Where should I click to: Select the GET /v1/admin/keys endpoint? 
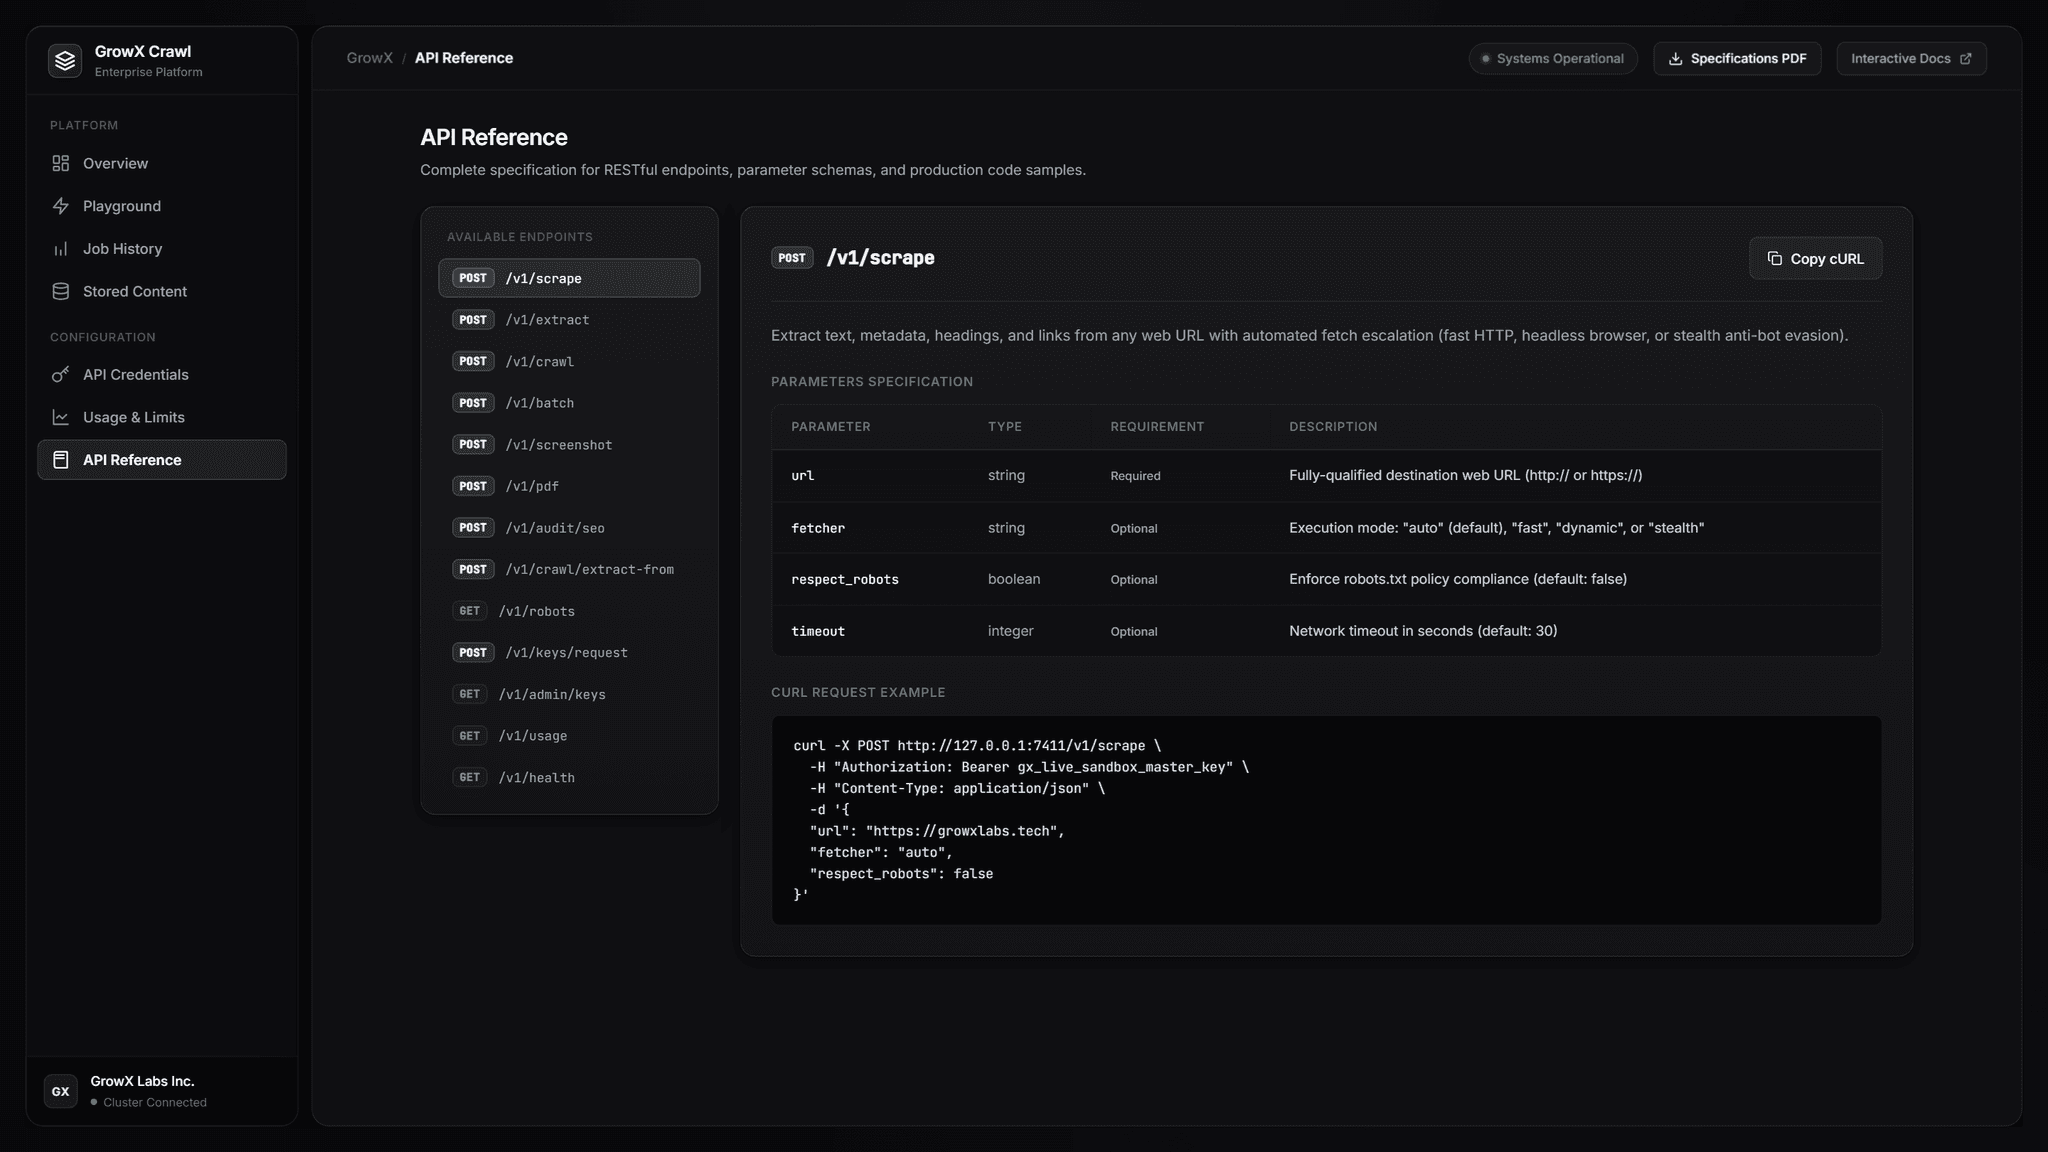569,694
